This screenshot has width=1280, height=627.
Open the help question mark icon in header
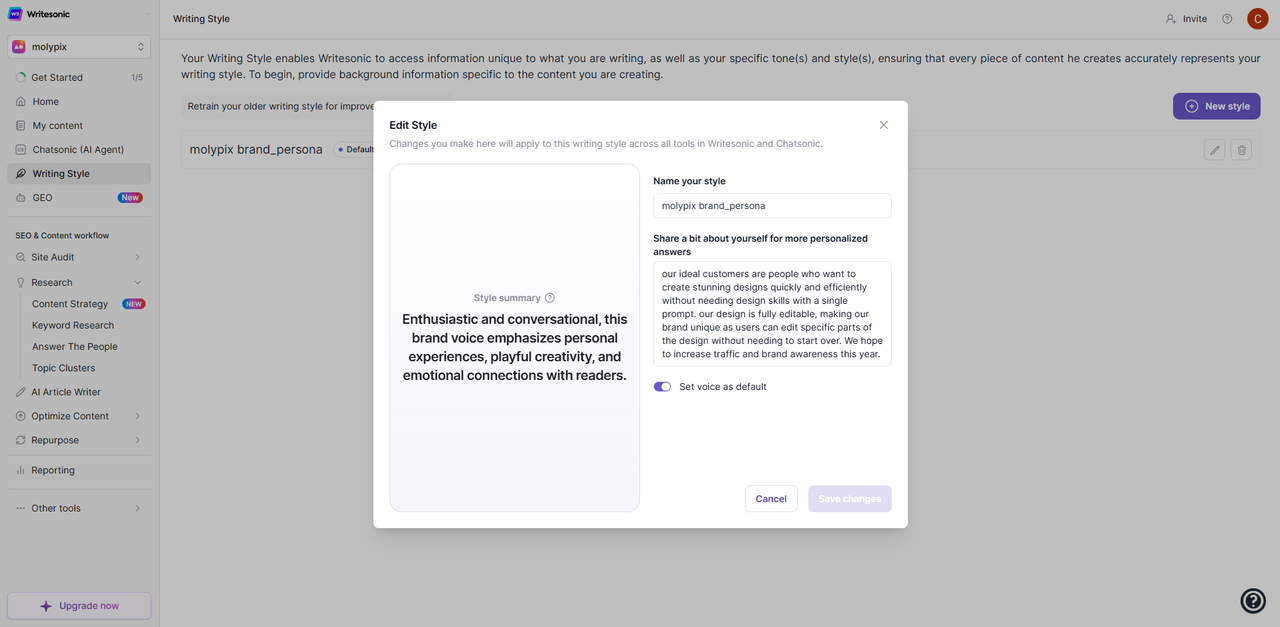1227,19
